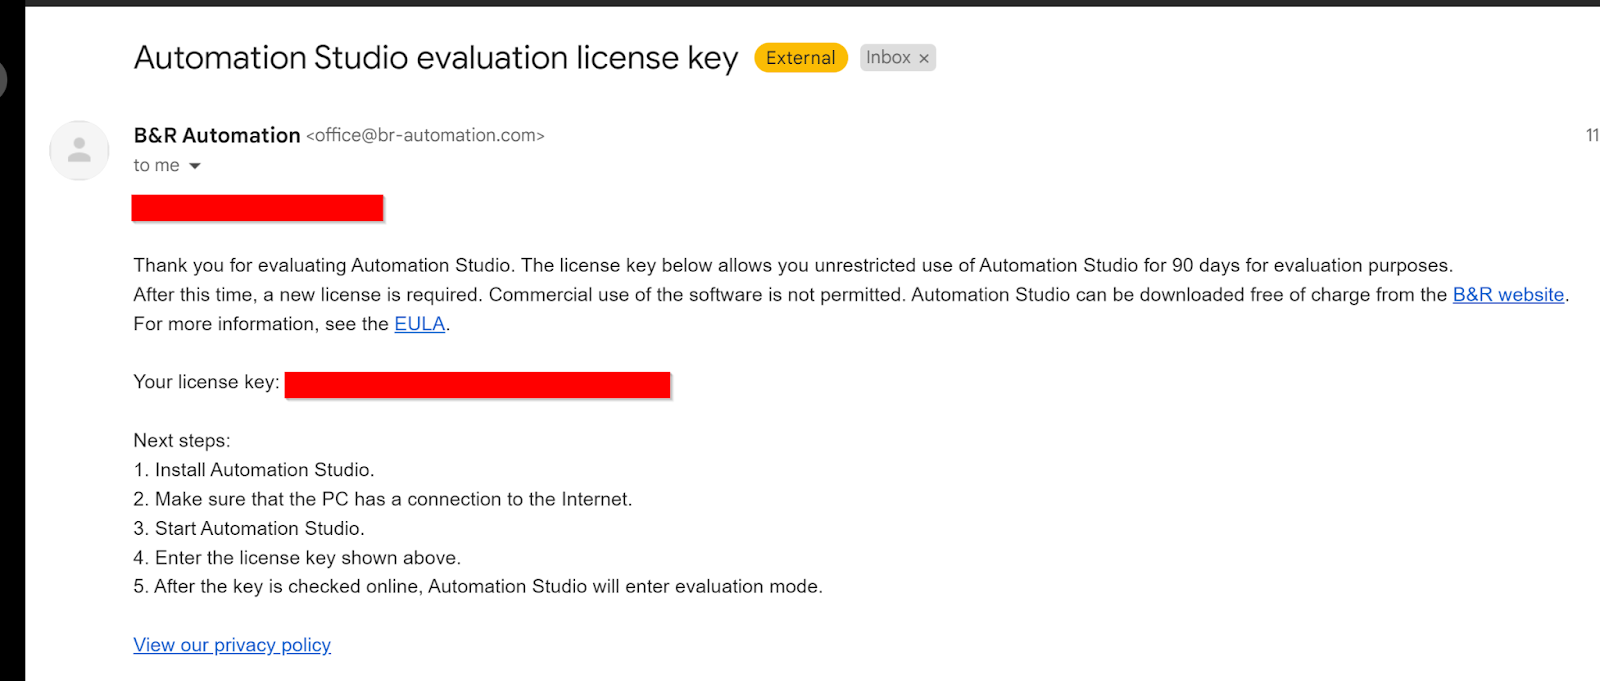Open the View our privacy policy link
The width and height of the screenshot is (1600, 681).
(232, 645)
